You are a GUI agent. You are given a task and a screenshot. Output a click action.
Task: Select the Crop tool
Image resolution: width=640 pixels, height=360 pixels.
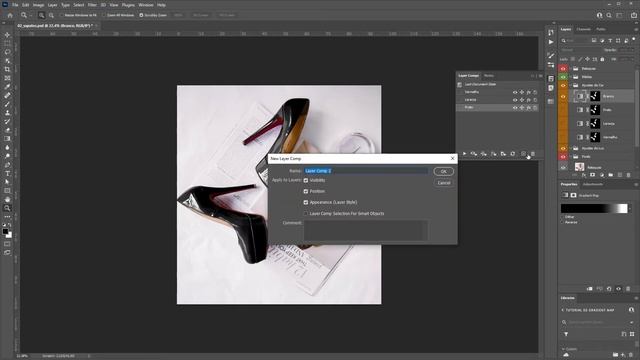pyautogui.click(x=7, y=69)
